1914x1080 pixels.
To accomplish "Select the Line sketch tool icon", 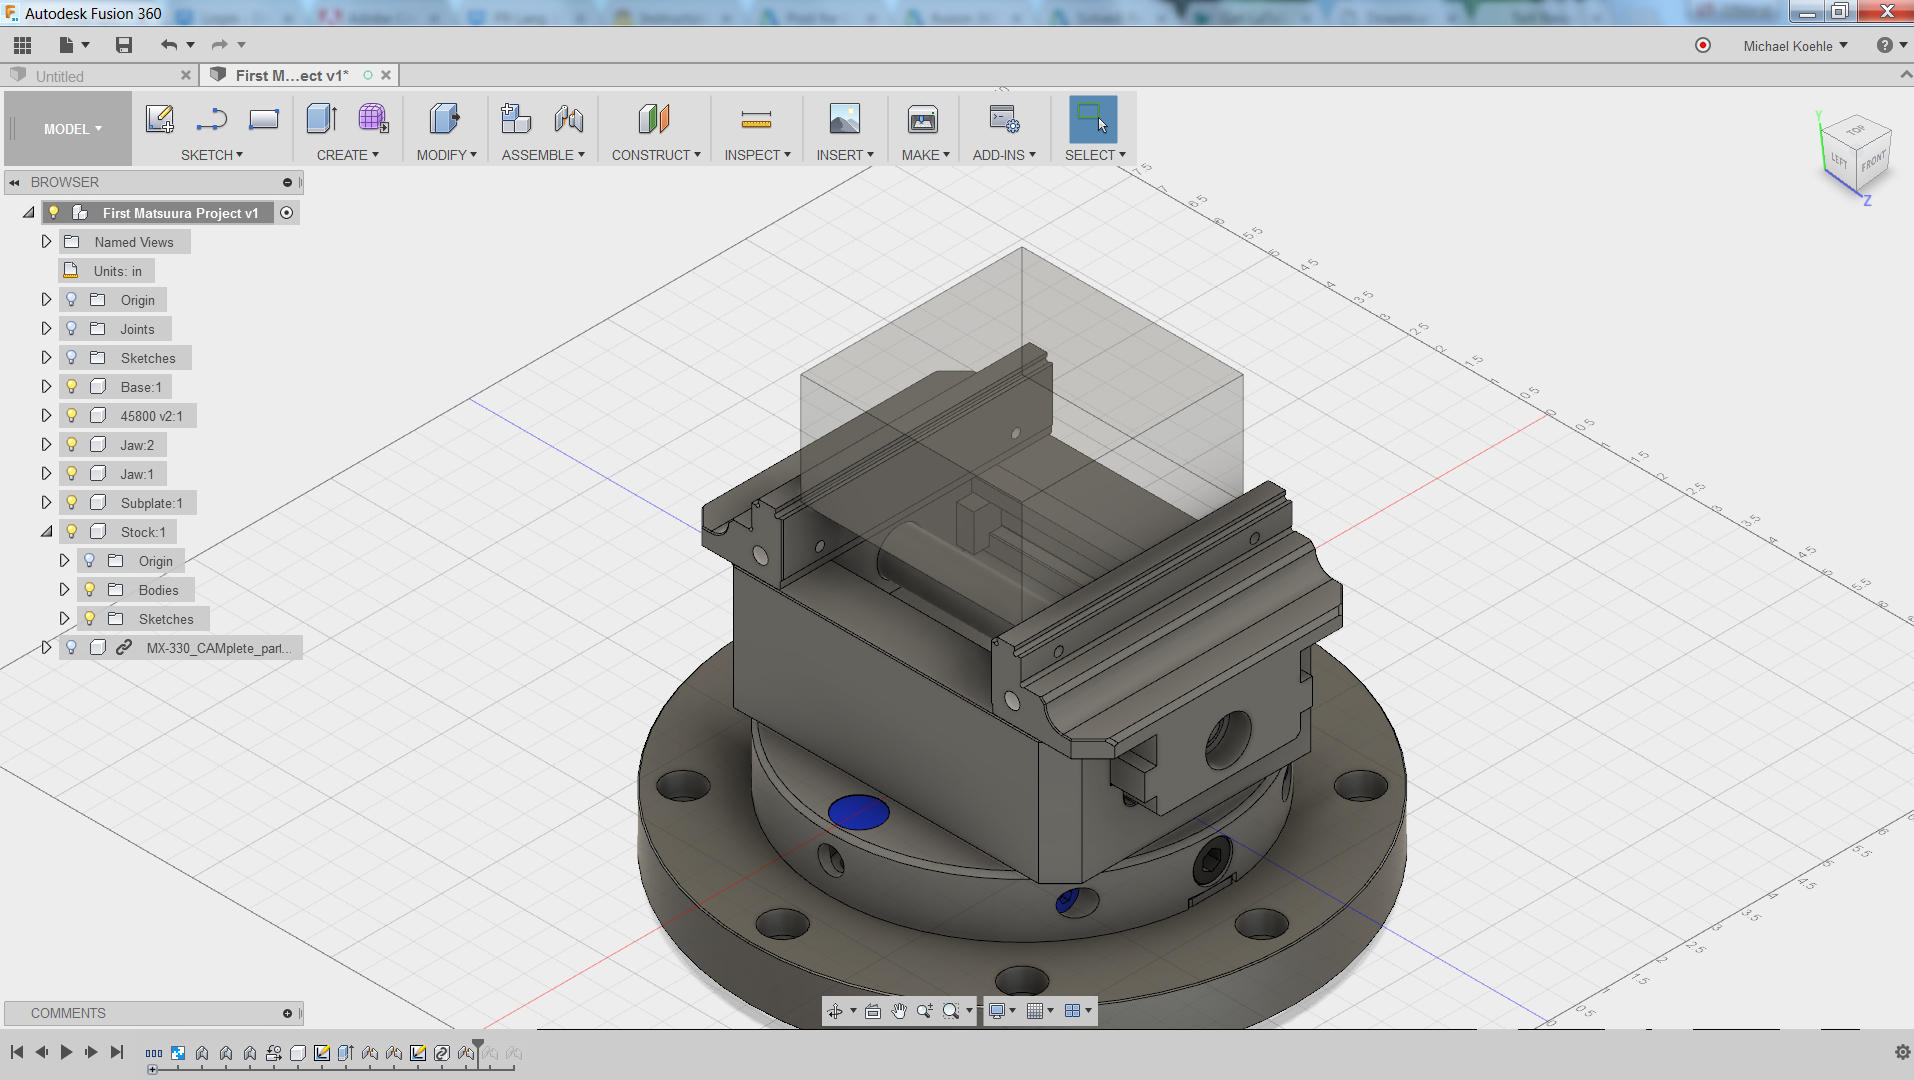I will point(212,119).
